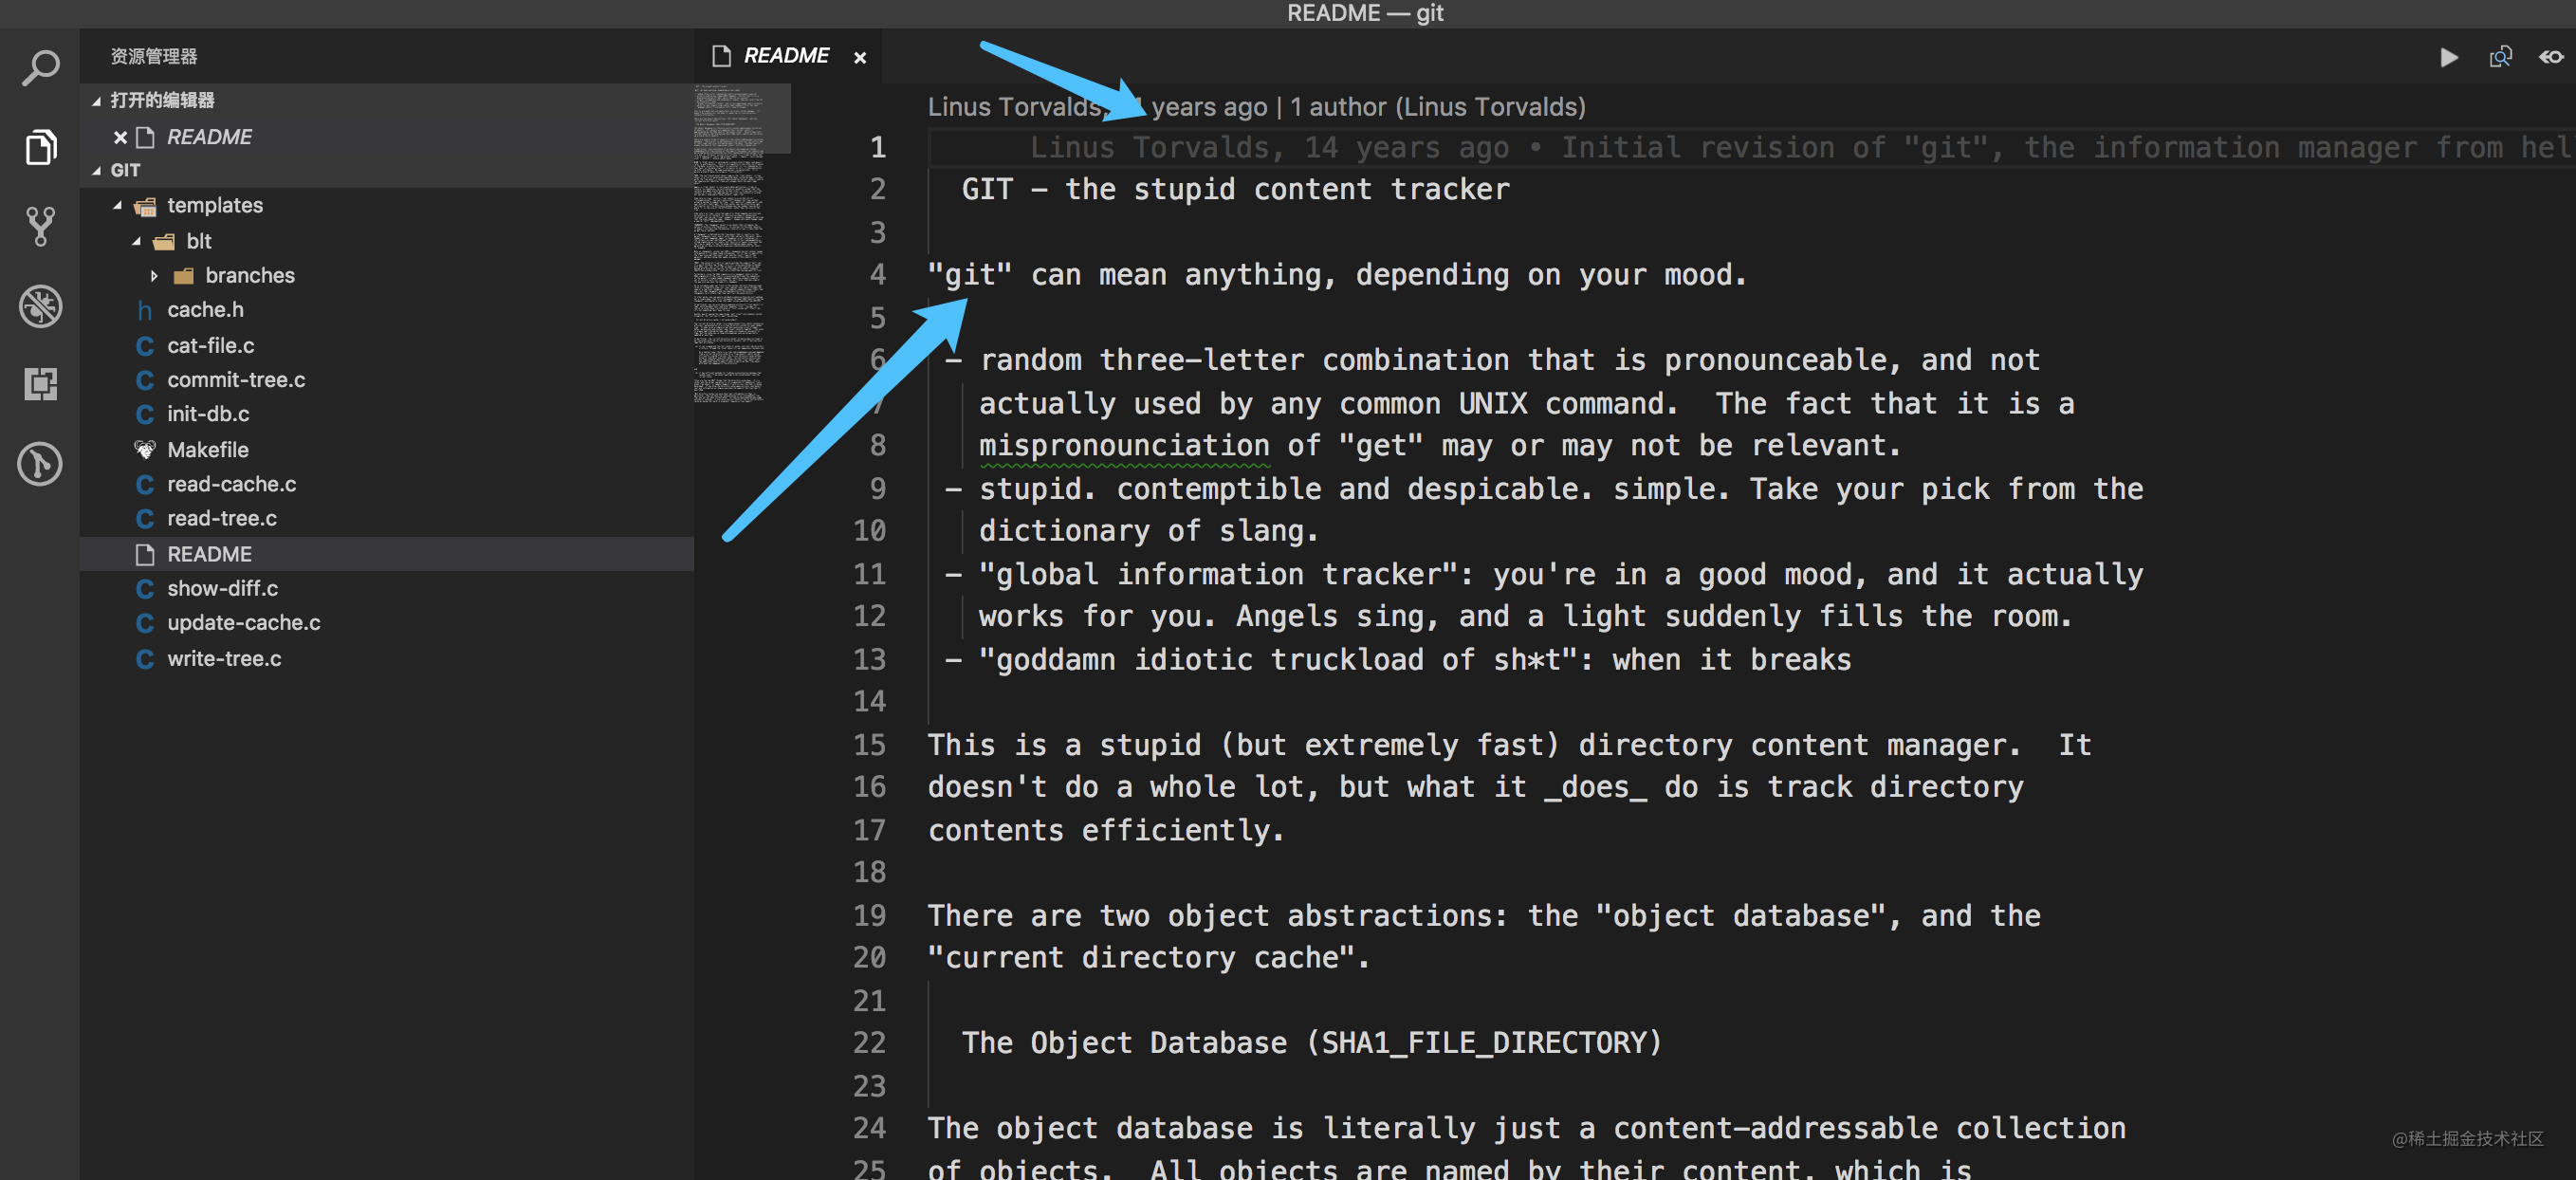Collapse the templates folder
Image resolution: width=2576 pixels, height=1180 pixels.
point(118,205)
